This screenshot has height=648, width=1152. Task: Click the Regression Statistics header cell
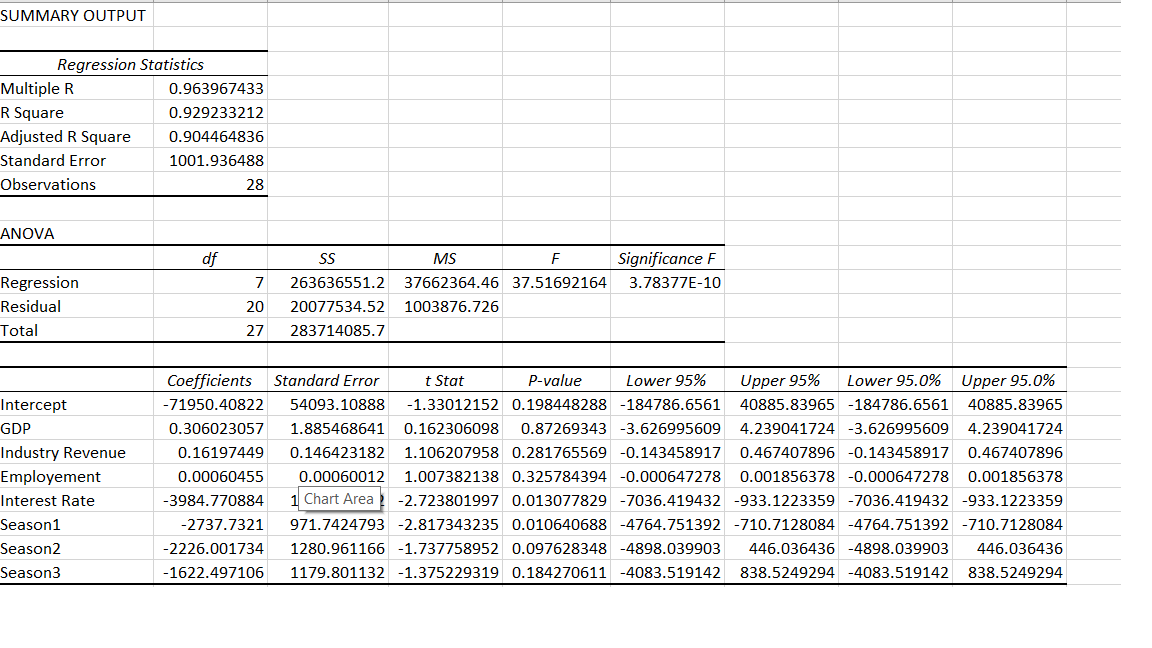[x=133, y=64]
